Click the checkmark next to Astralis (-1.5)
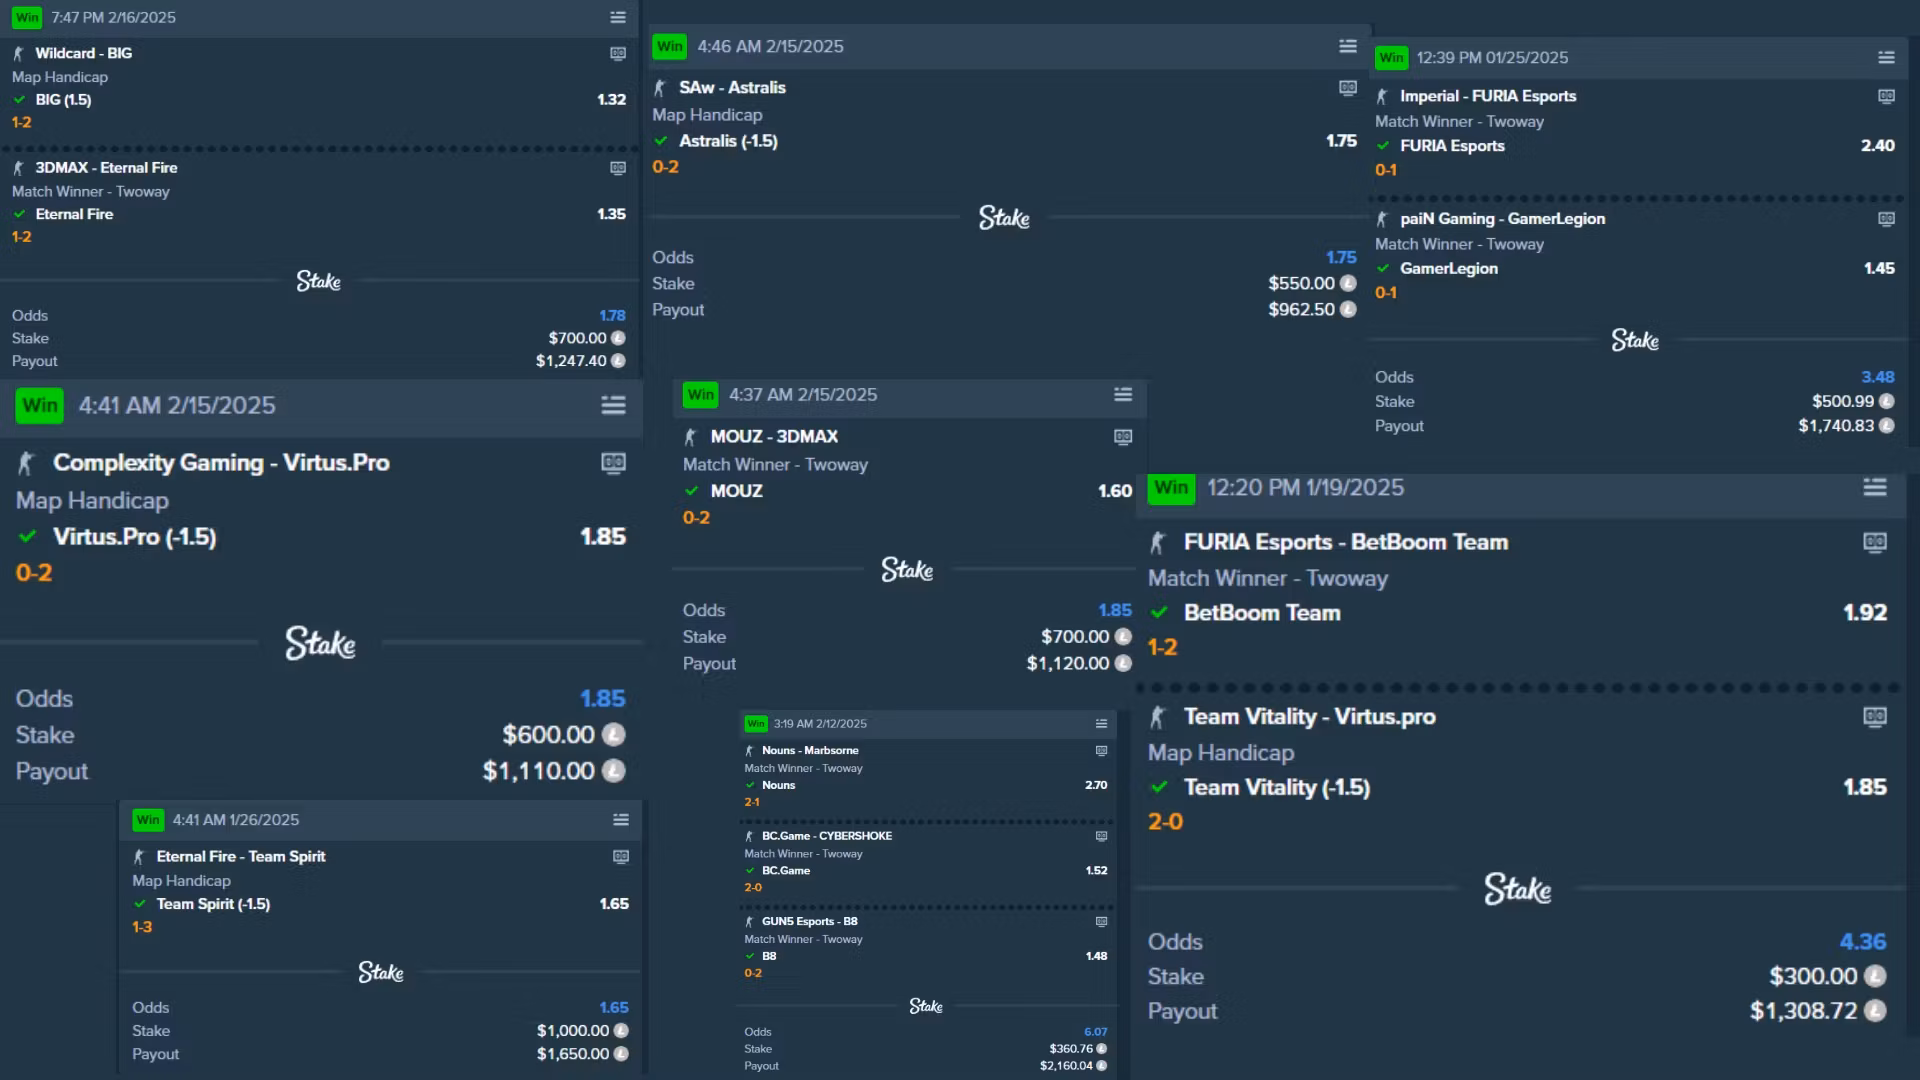The image size is (1920, 1080). click(x=661, y=141)
